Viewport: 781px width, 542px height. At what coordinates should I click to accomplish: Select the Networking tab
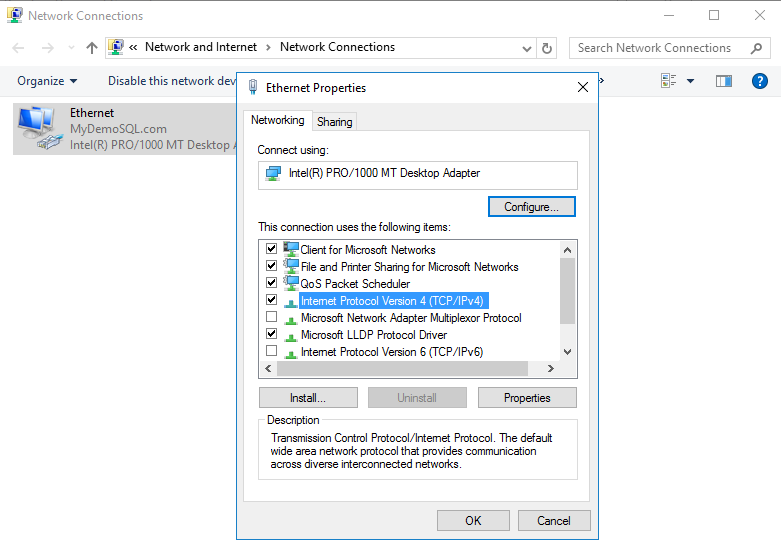(277, 120)
